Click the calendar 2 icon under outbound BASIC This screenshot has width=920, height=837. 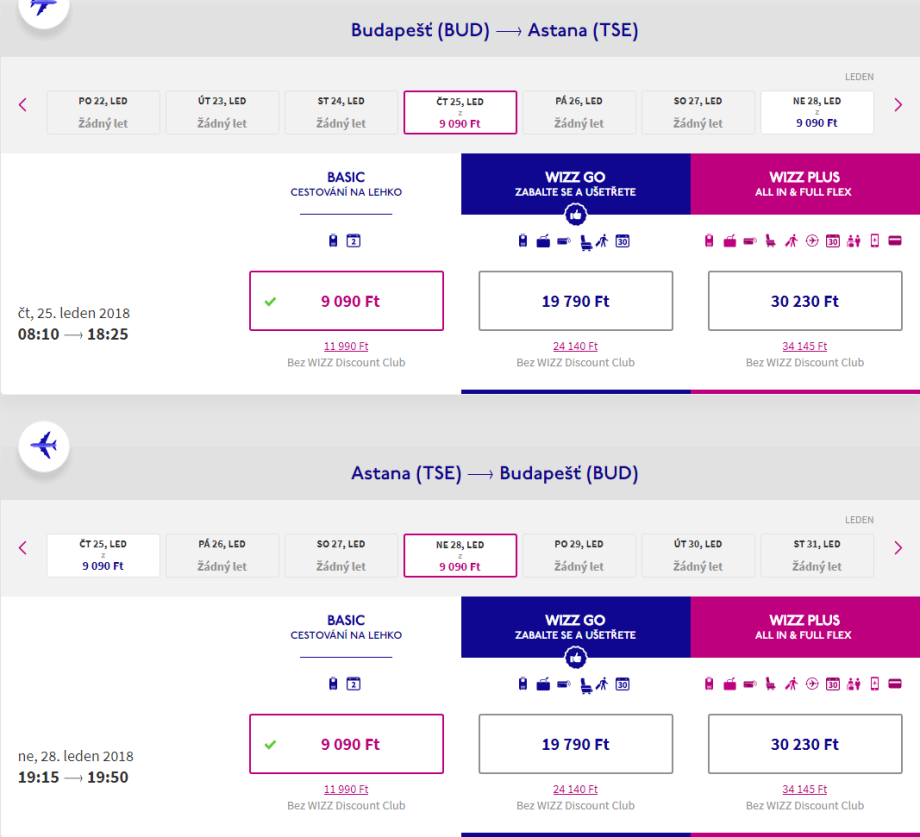tap(353, 241)
